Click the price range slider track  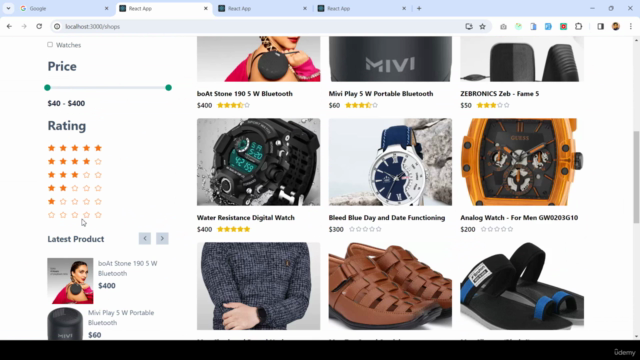tap(108, 87)
